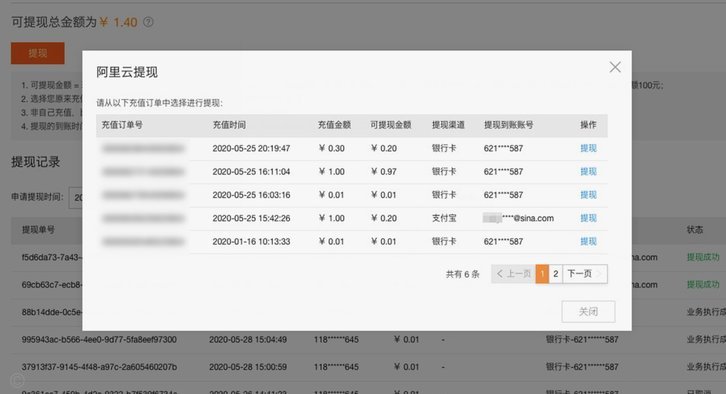Click 申请提现时间 date input in background
The height and width of the screenshot is (394, 726).
tap(75, 198)
